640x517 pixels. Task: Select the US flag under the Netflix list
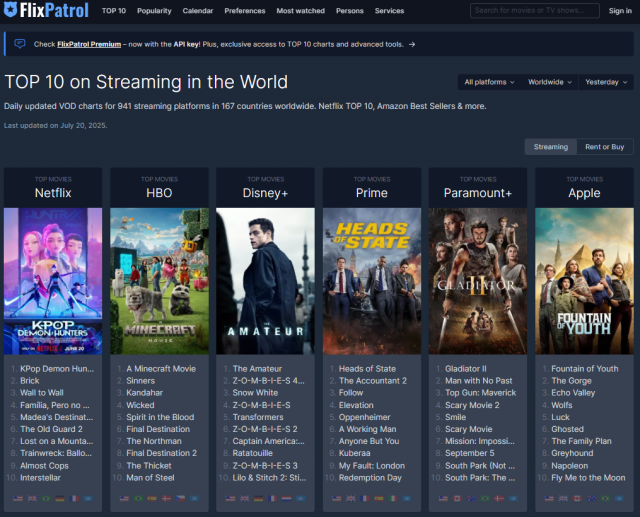pos(18,498)
